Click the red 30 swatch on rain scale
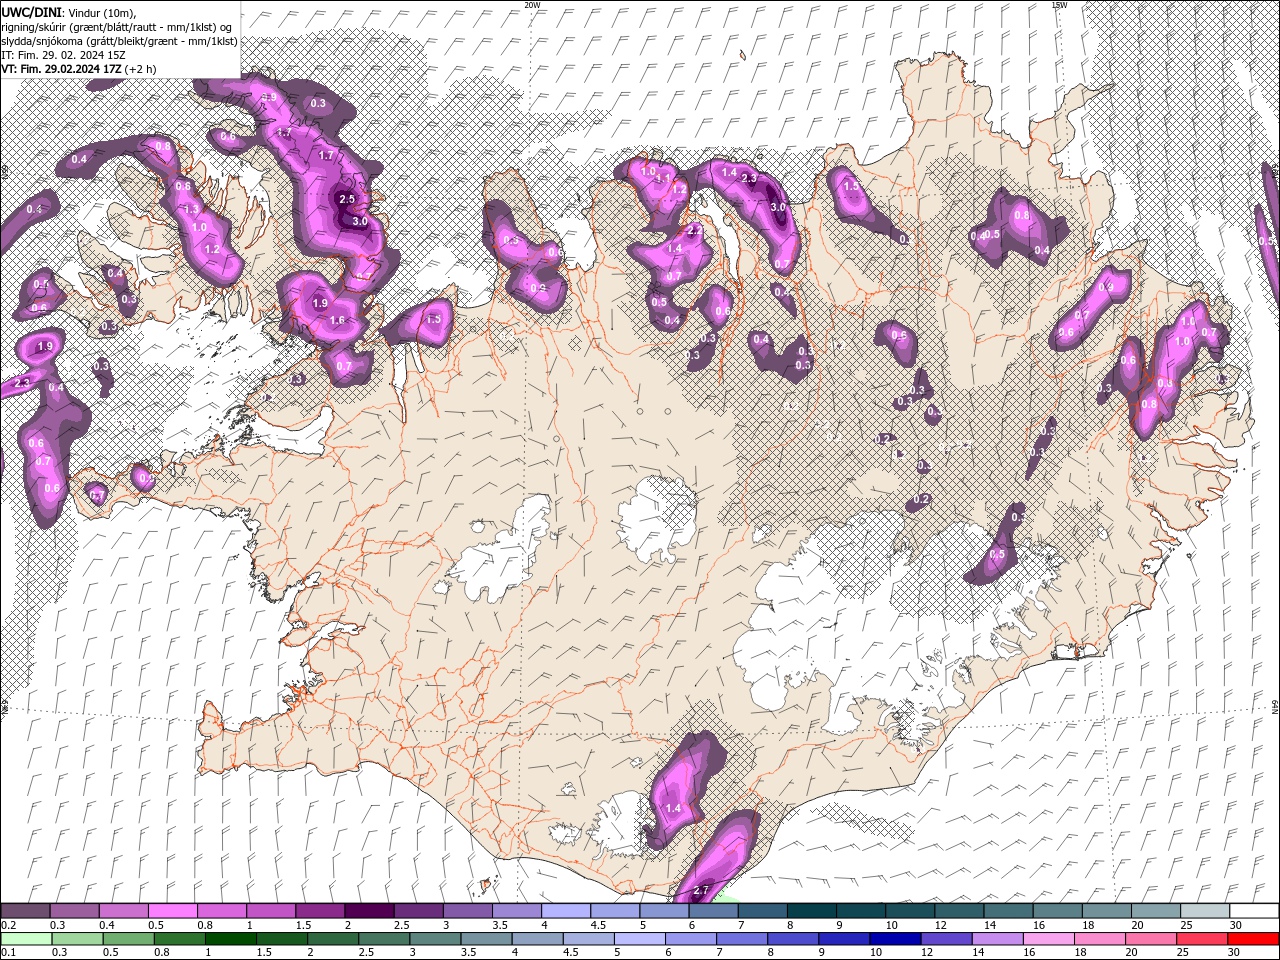Viewport: 1280px width, 960px height. [1254, 939]
